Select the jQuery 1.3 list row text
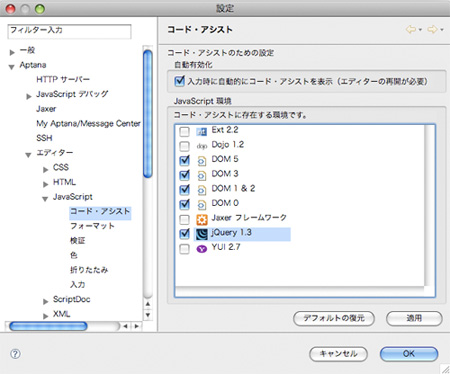The height and width of the screenshot is (374, 450). click(231, 232)
